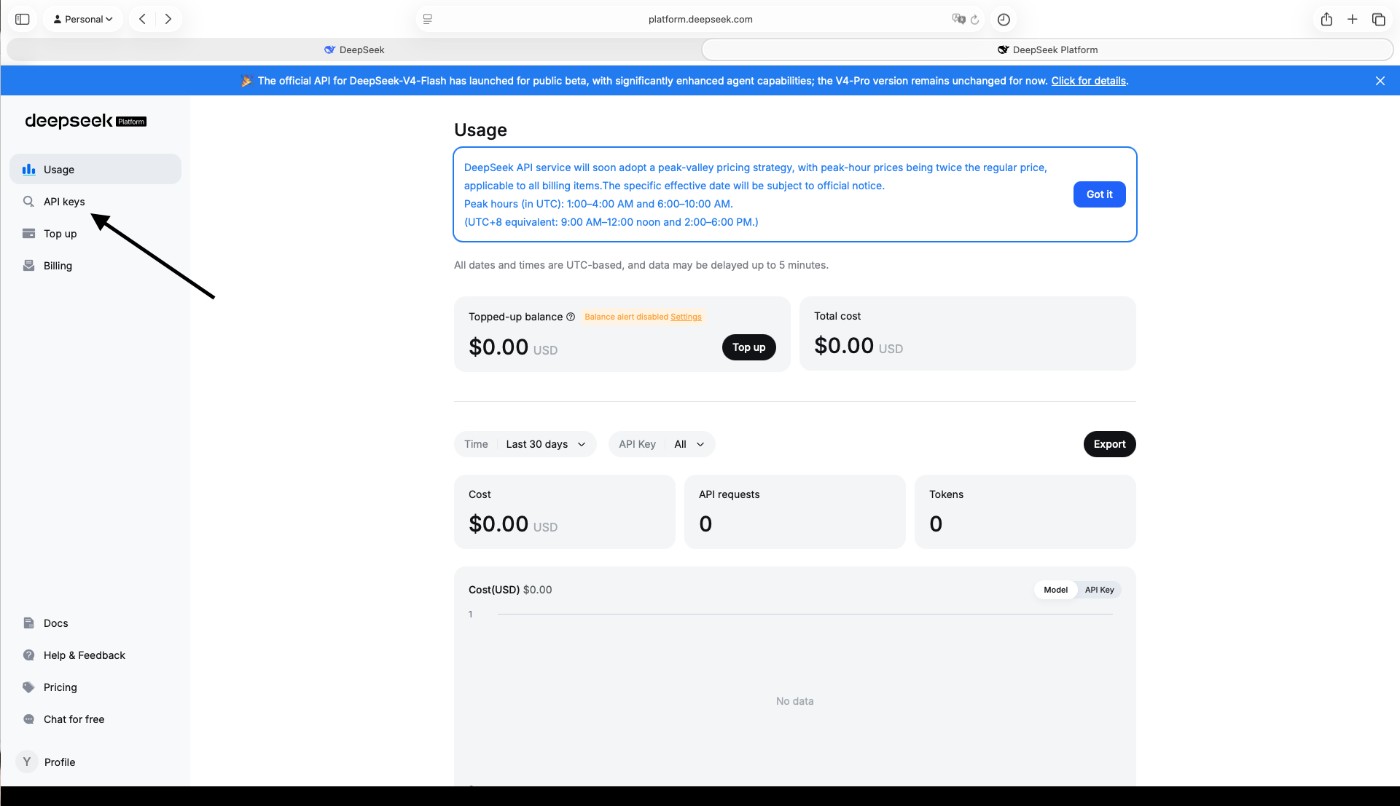Select Usage in the sidebar

pyautogui.click(x=95, y=169)
